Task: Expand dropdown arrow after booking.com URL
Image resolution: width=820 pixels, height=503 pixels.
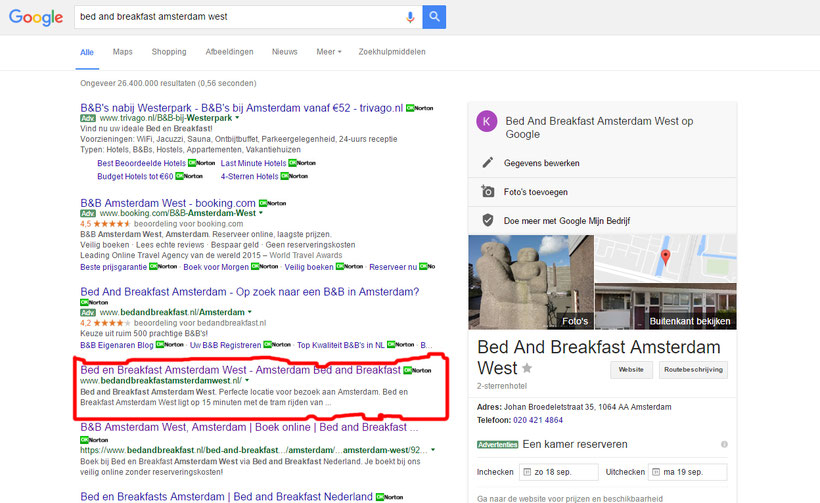Action: (260, 213)
